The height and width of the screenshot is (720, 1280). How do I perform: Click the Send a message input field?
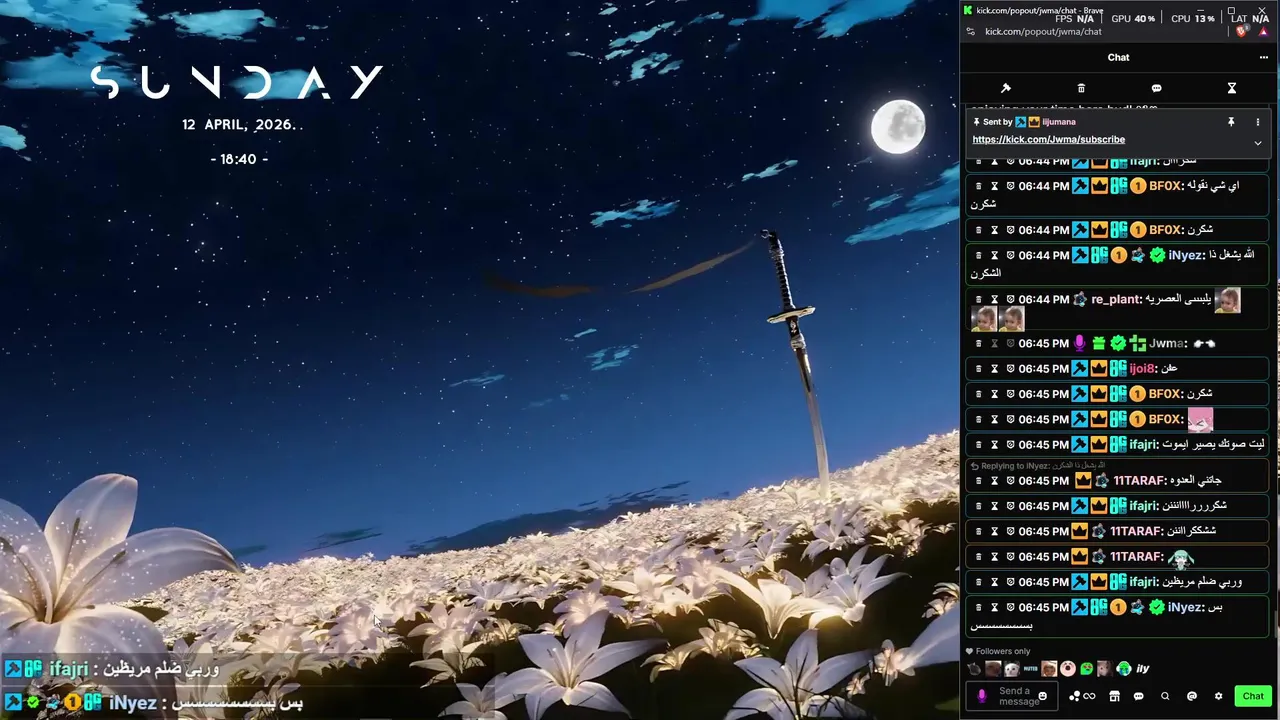click(1013, 695)
